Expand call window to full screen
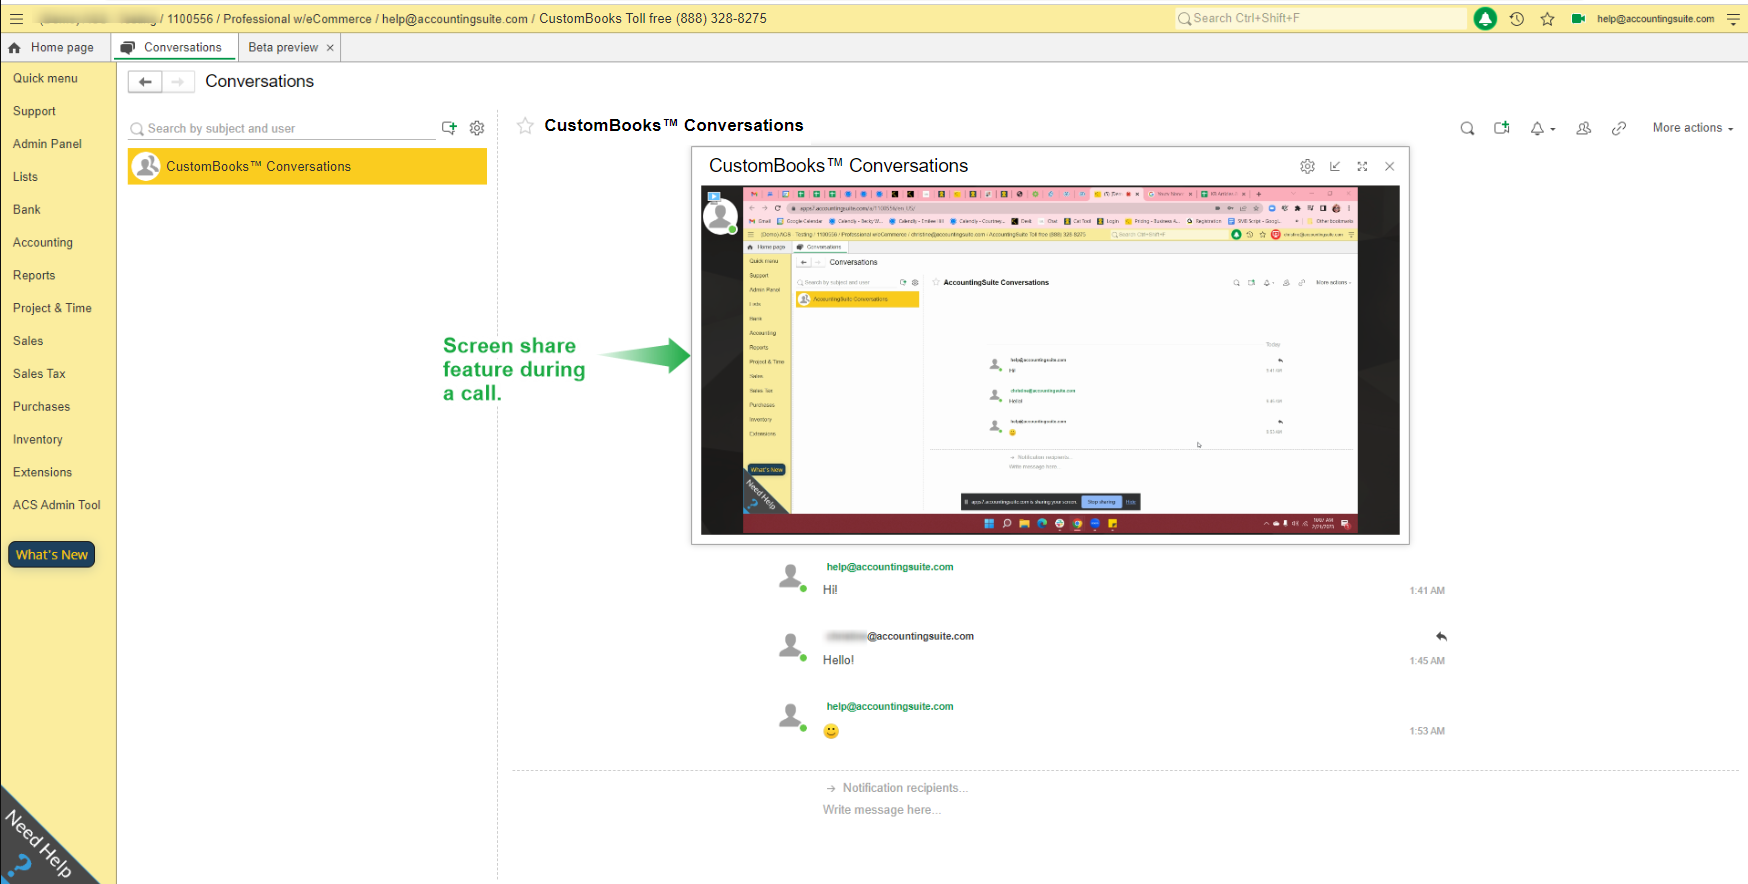This screenshot has width=1748, height=884. 1362,166
